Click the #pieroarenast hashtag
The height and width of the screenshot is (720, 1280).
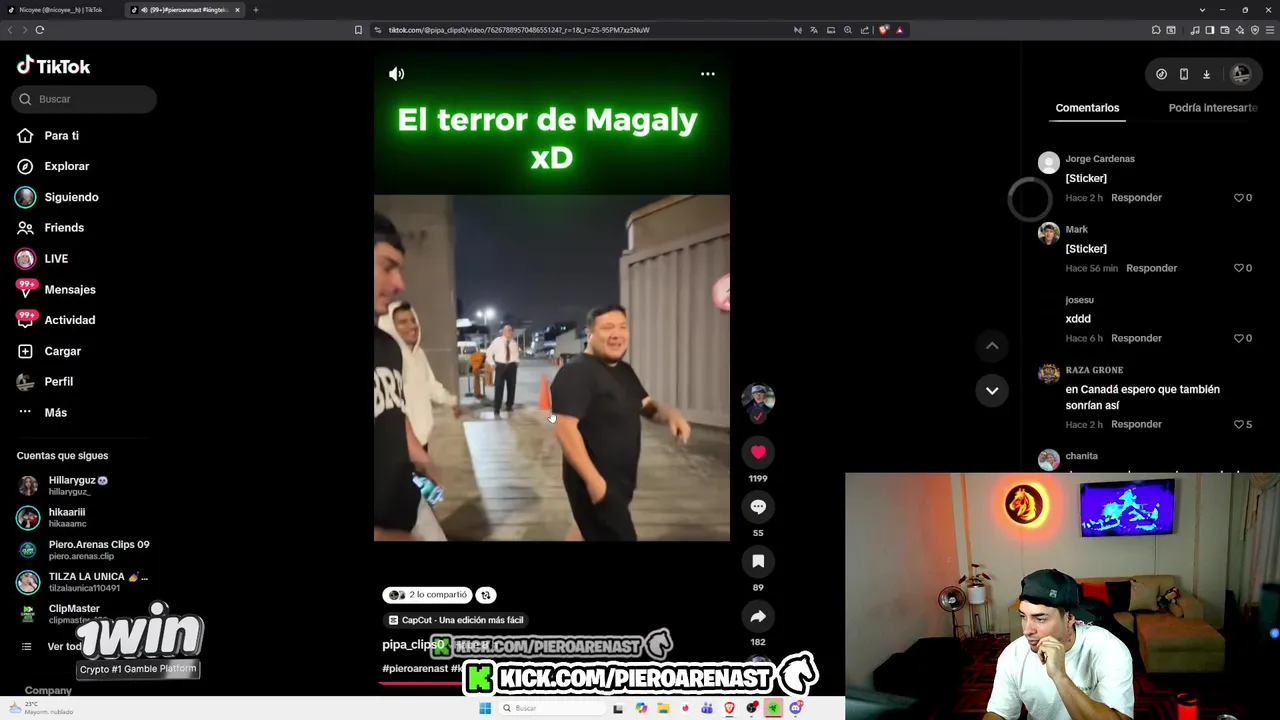pyautogui.click(x=415, y=668)
